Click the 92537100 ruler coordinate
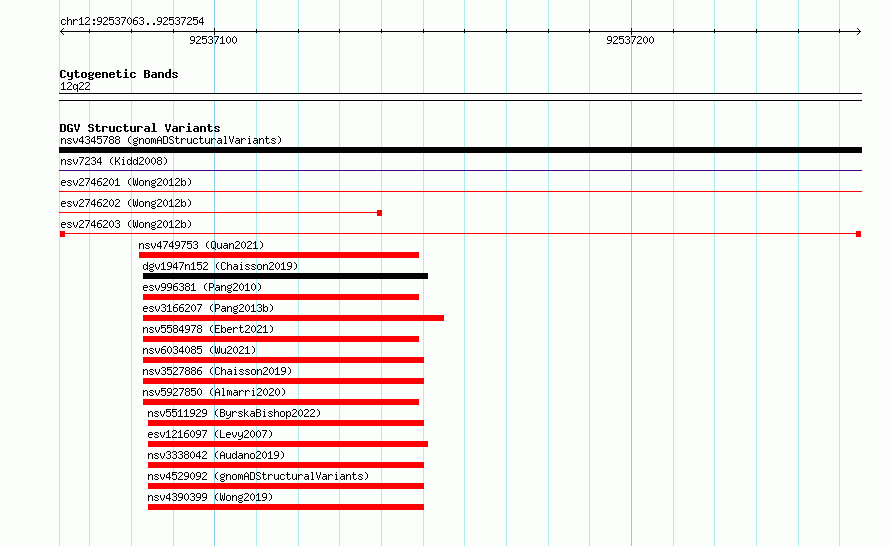Screen dimensions: 890x546 213,40
